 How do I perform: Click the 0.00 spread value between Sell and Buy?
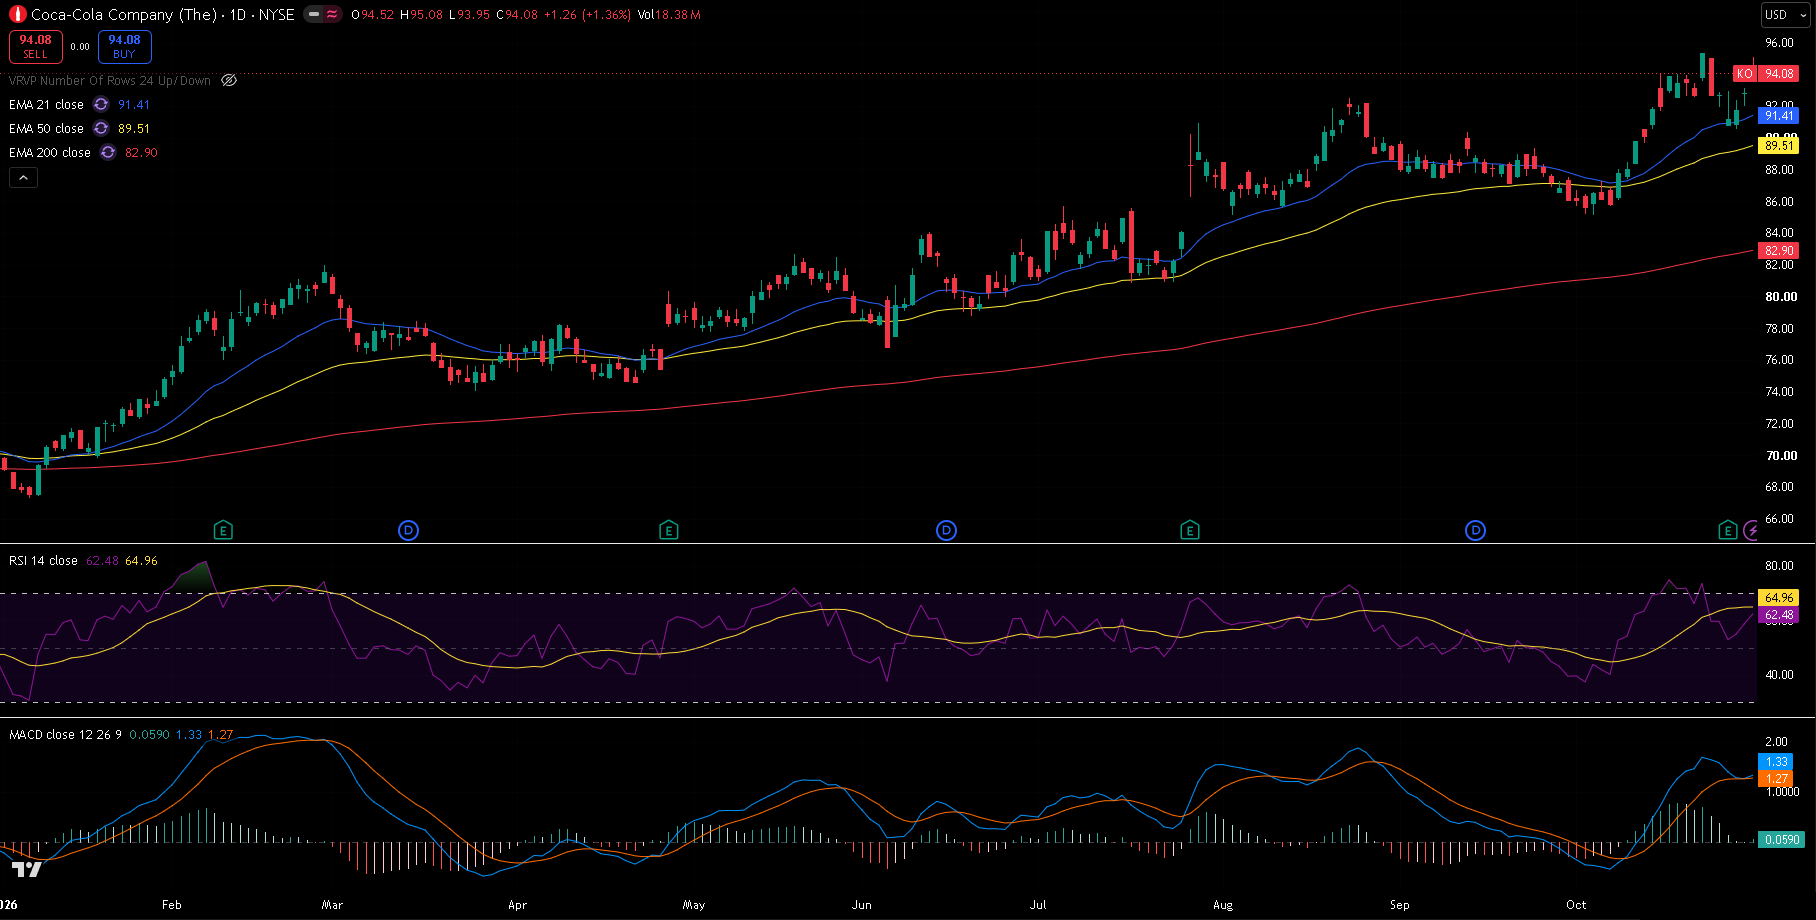pos(80,46)
